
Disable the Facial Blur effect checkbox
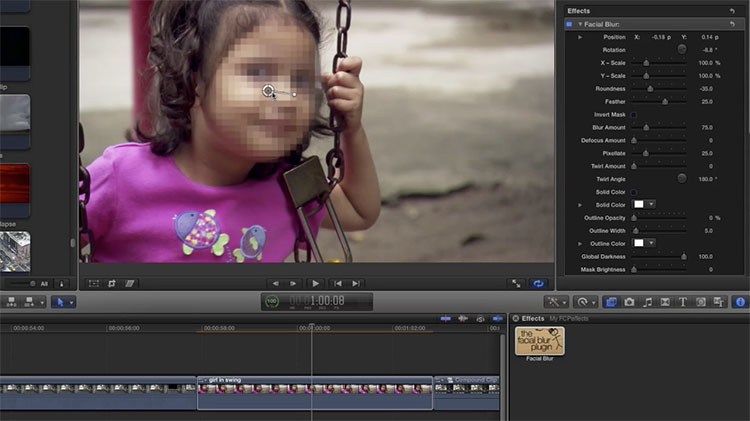pyautogui.click(x=569, y=23)
